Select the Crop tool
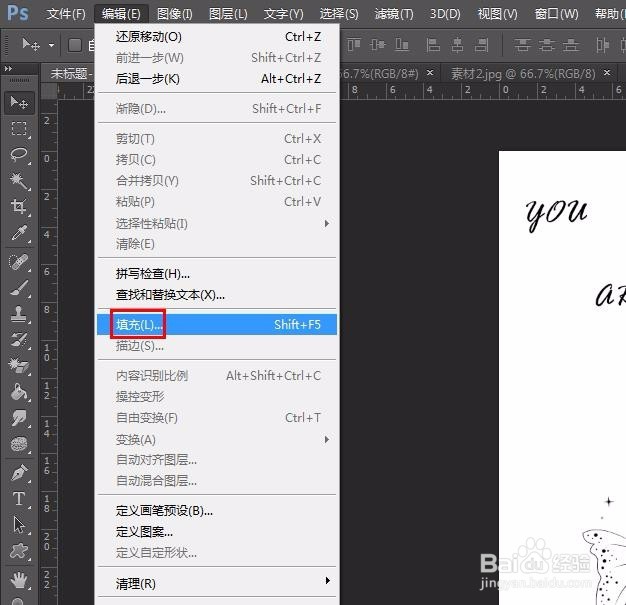The width and height of the screenshot is (626, 605). pyautogui.click(x=19, y=206)
